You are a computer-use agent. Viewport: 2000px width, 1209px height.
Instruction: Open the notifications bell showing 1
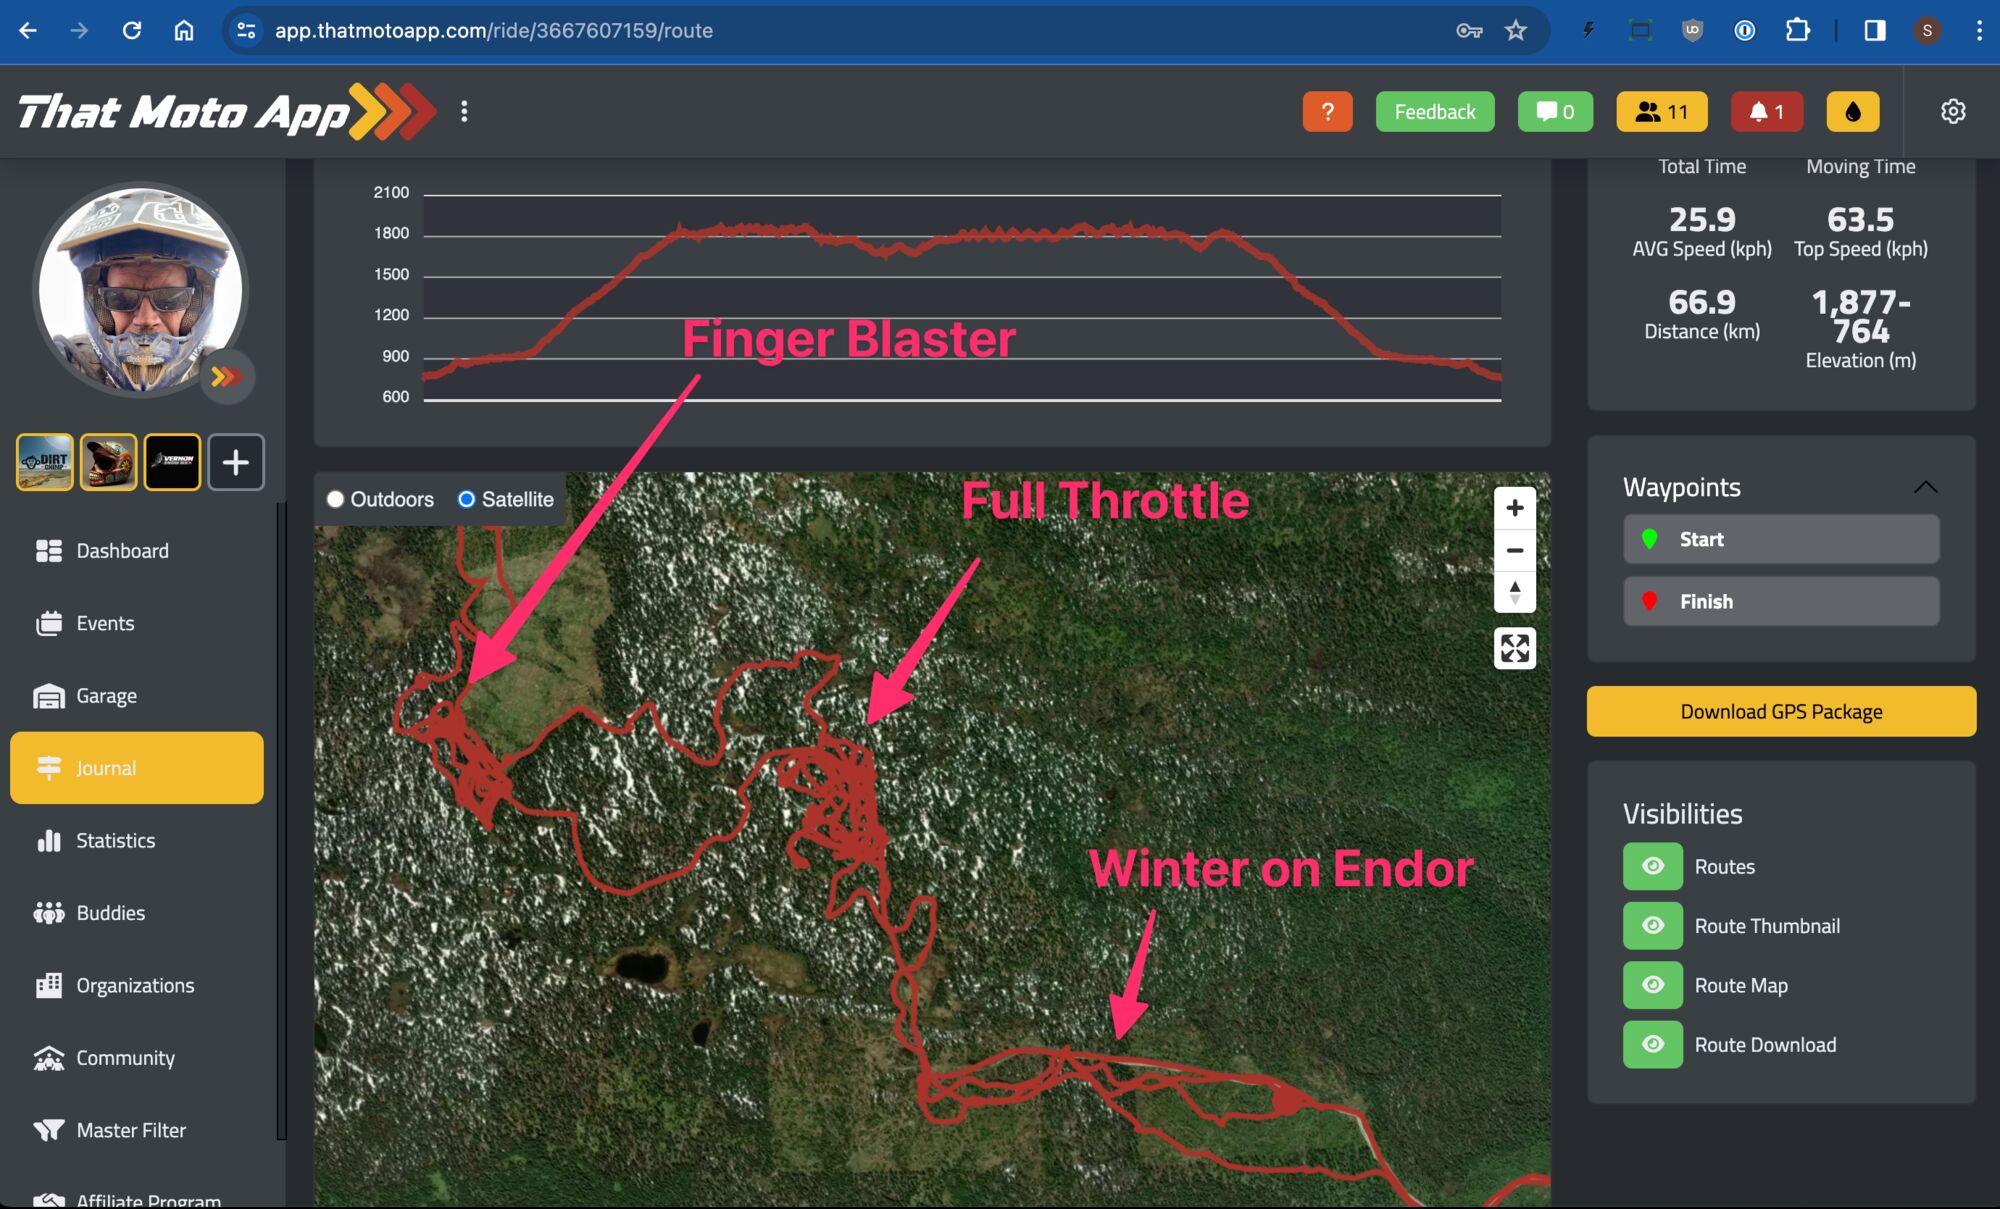pyautogui.click(x=1766, y=112)
